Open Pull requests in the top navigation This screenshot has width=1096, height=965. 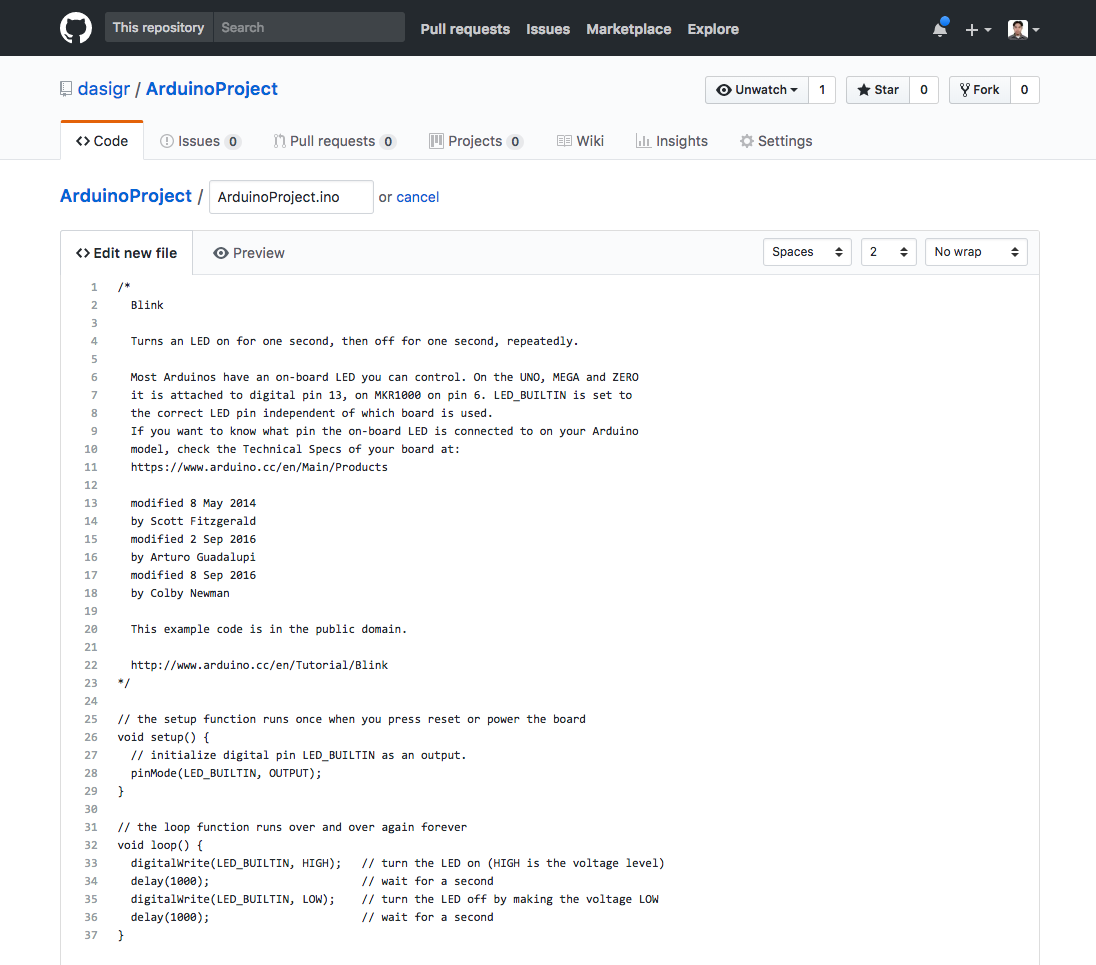click(x=465, y=29)
